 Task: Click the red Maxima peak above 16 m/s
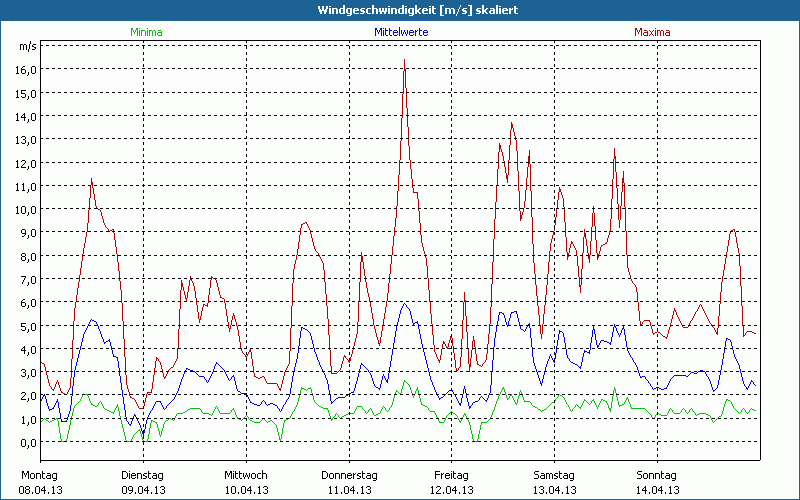[405, 60]
